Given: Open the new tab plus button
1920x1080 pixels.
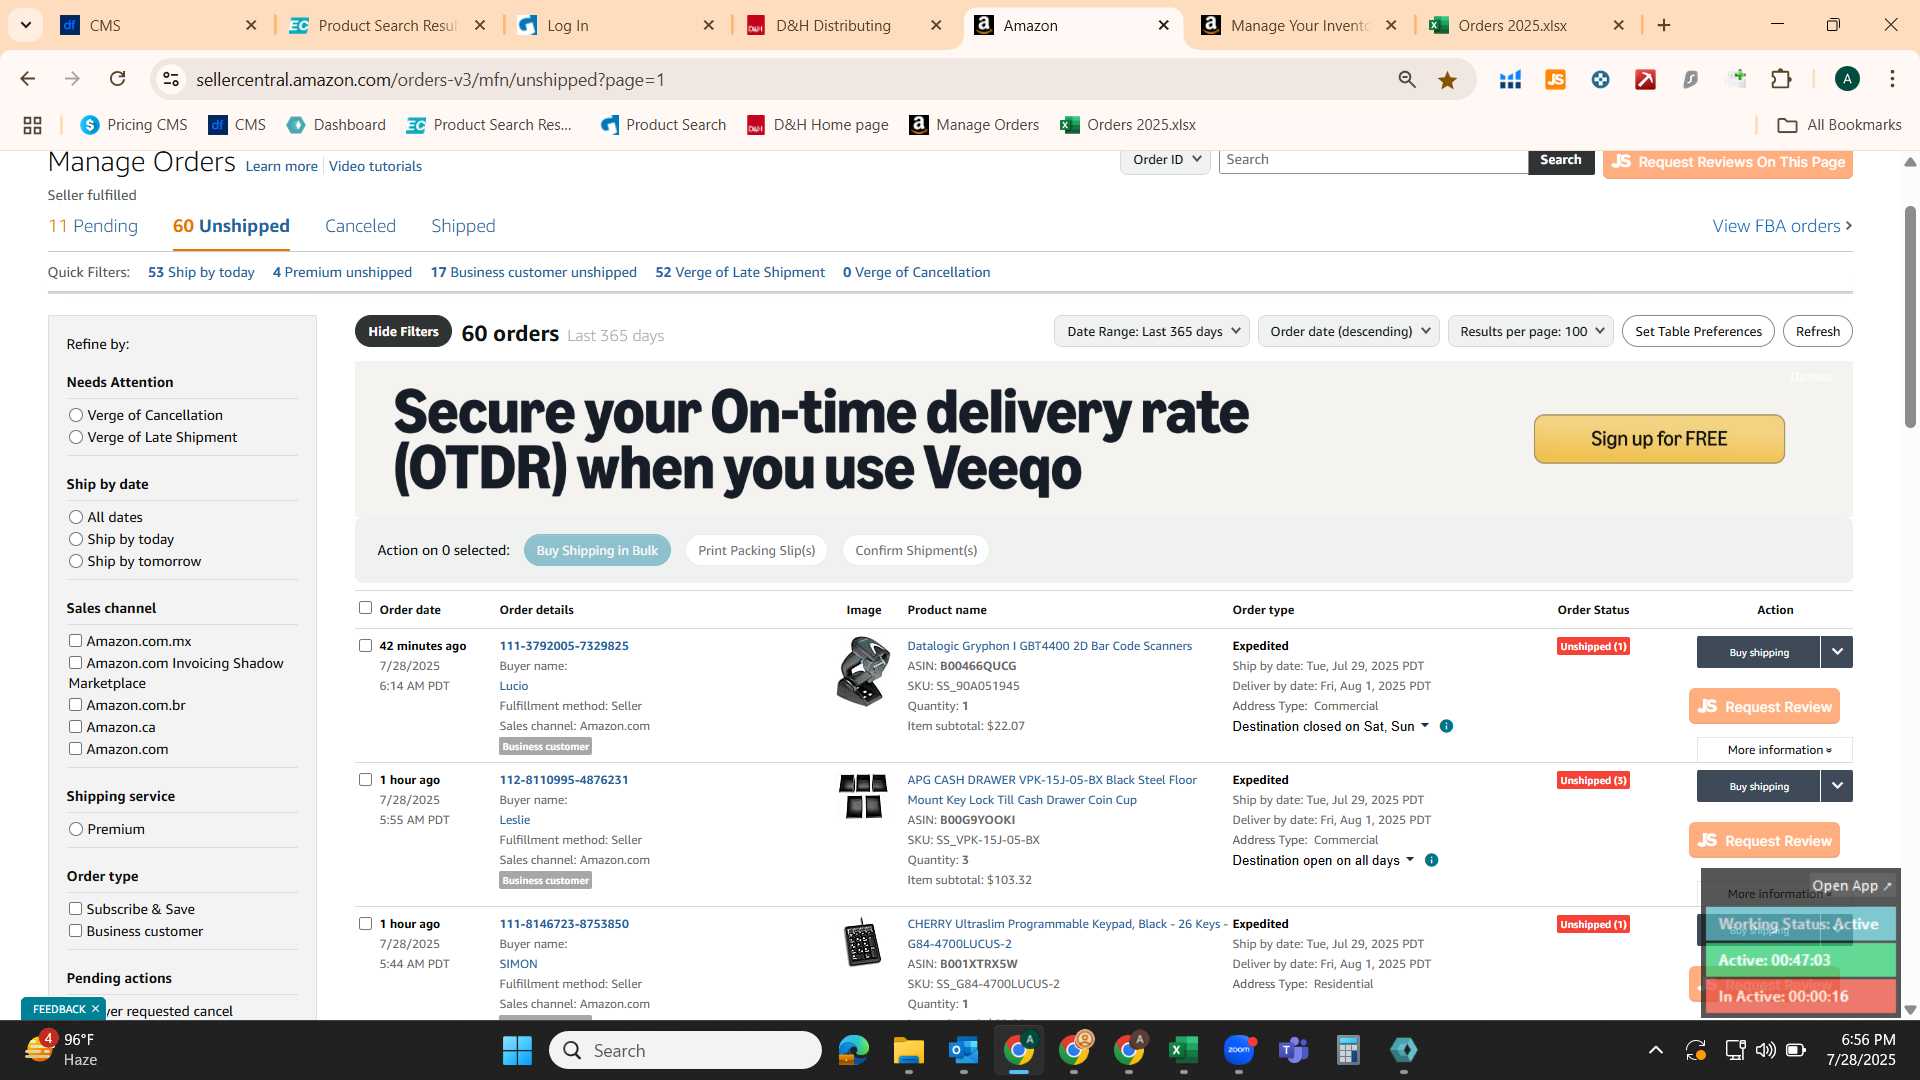Looking at the screenshot, I should (x=1664, y=25).
